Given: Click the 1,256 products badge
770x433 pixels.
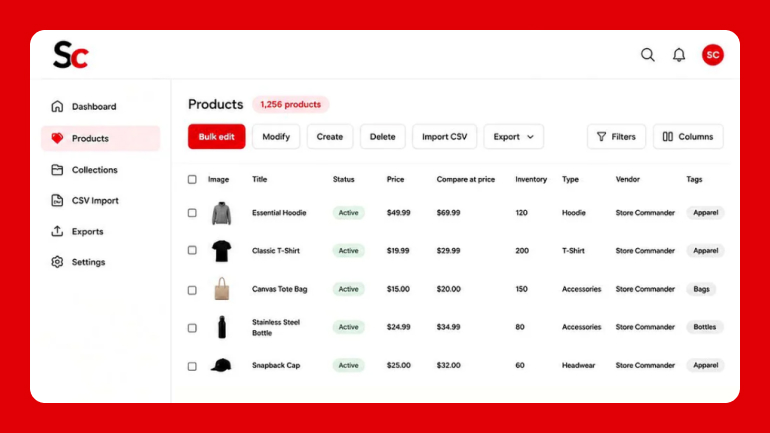Looking at the screenshot, I should 290,104.
